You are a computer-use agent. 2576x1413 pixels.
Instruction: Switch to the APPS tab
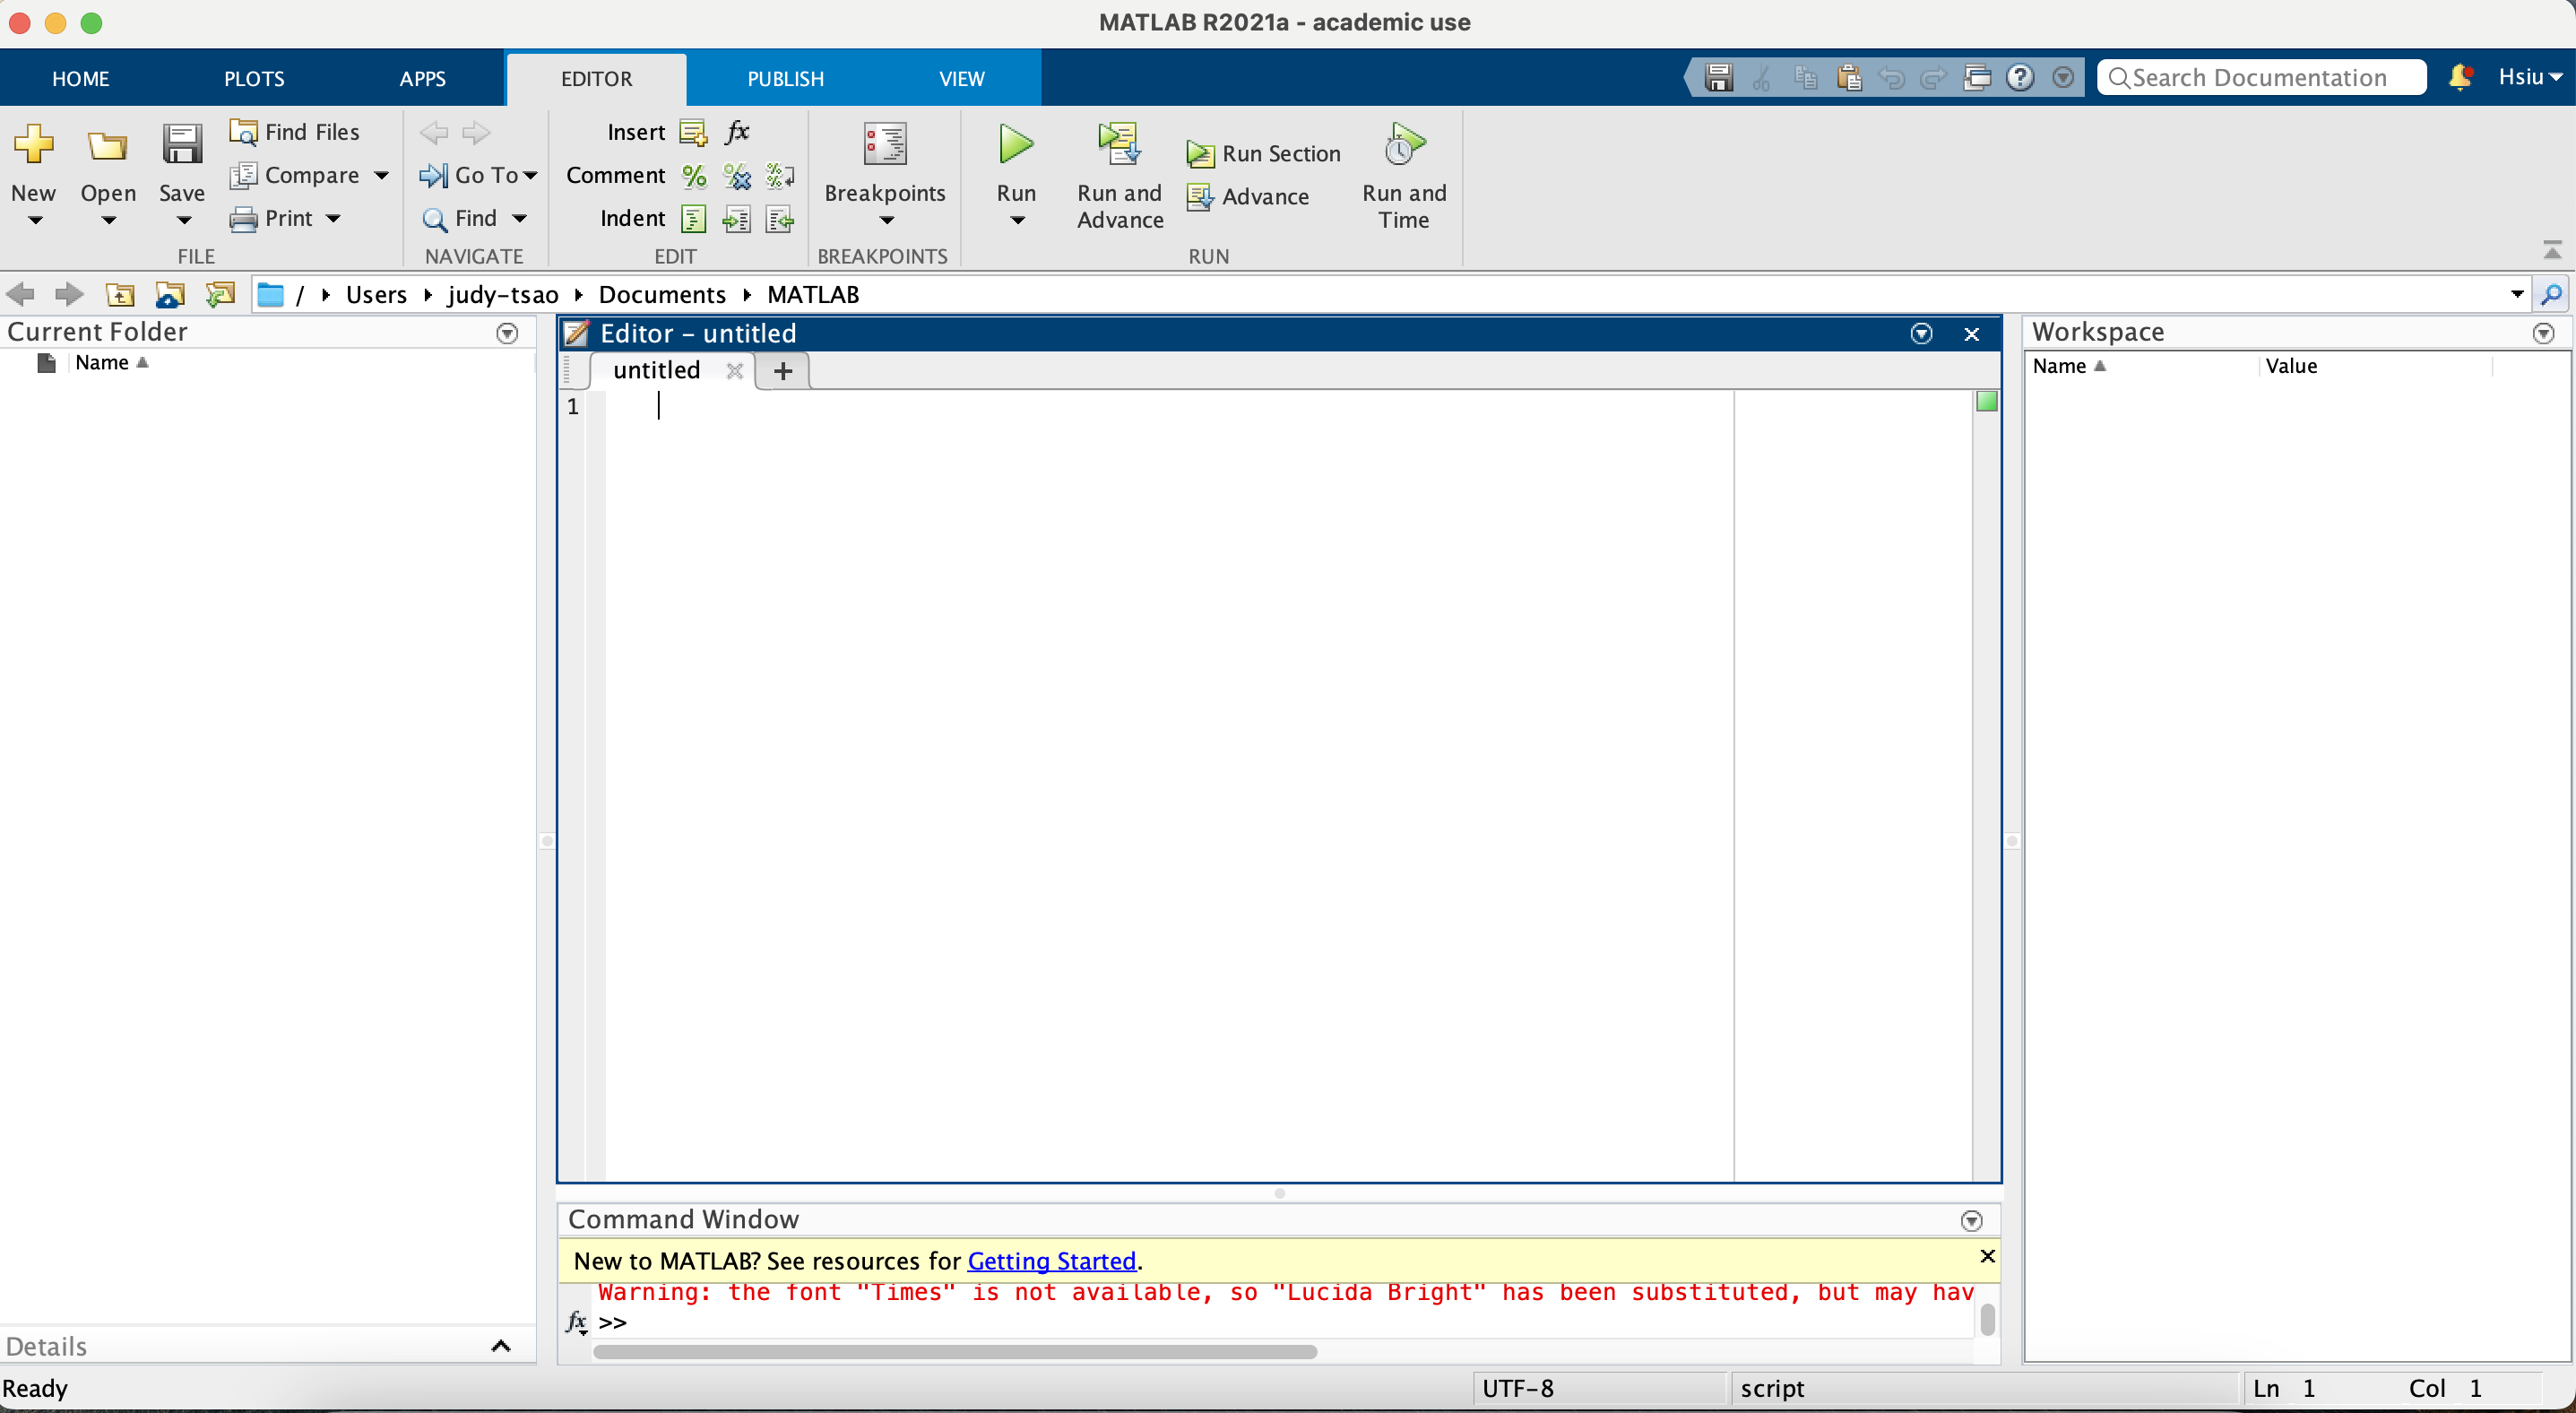tap(422, 79)
